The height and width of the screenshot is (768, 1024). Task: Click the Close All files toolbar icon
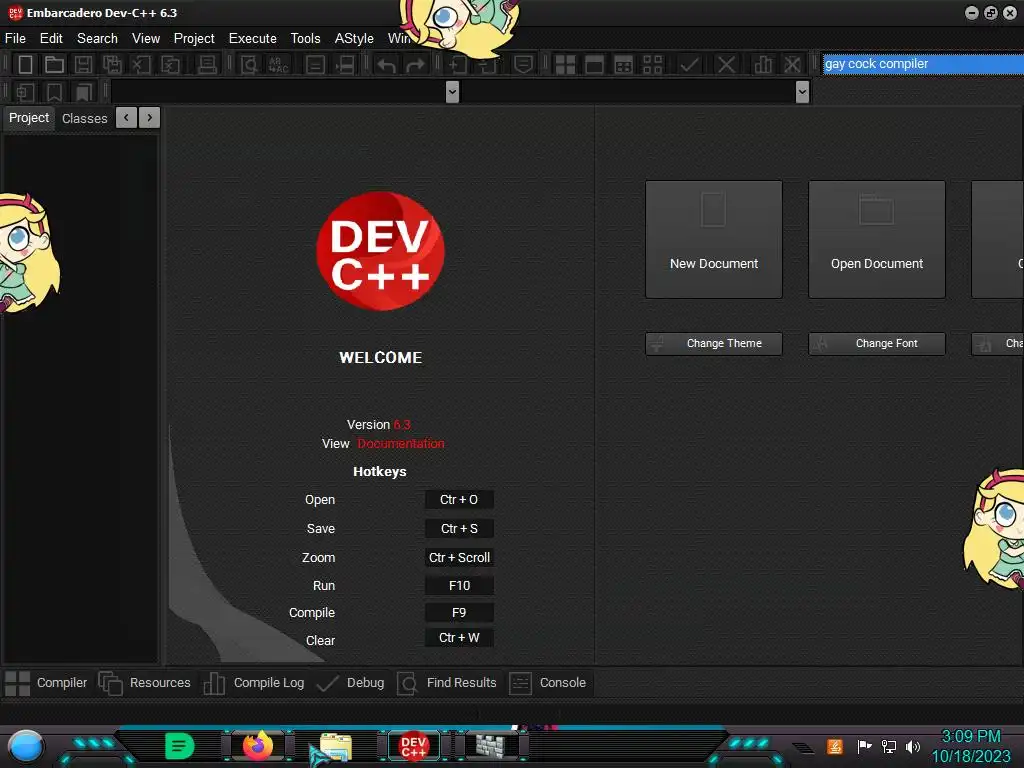coord(170,65)
